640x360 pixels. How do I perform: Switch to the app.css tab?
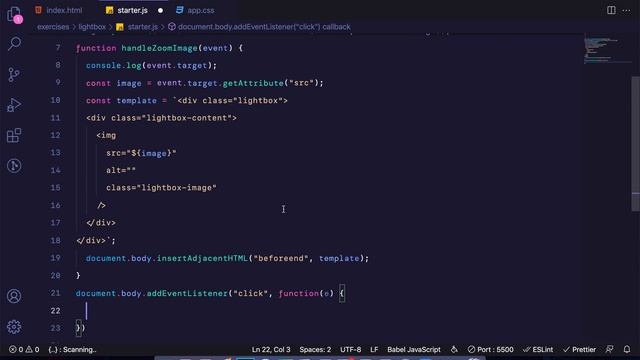click(196, 10)
